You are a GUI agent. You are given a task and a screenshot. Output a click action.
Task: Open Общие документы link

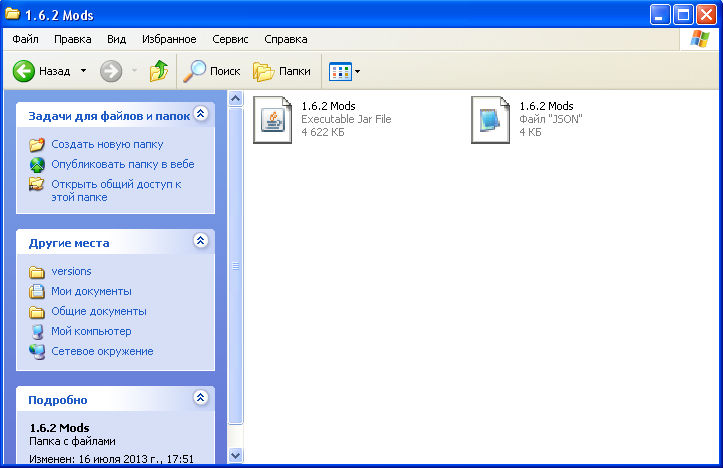pos(99,311)
